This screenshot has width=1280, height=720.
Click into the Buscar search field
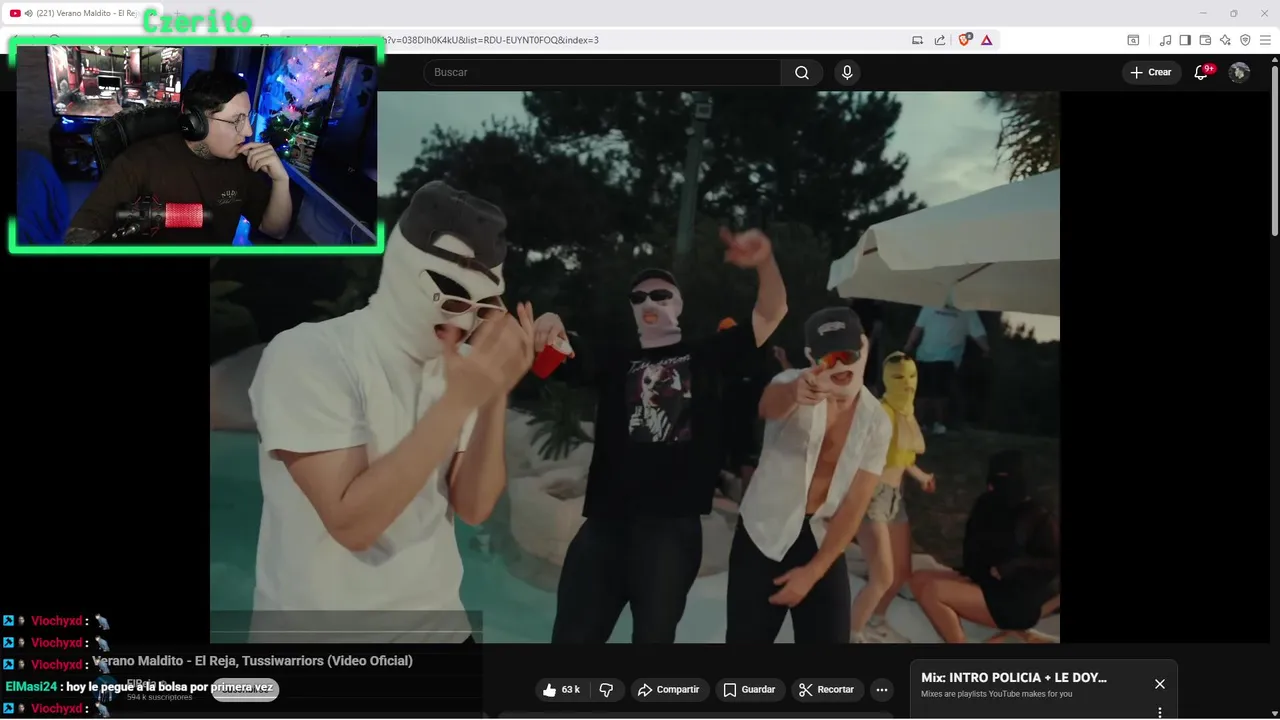603,72
